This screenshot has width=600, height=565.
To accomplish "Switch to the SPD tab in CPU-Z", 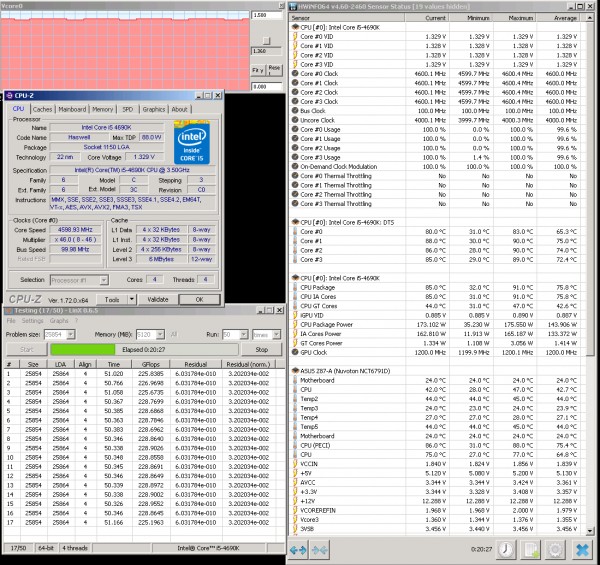I will 127,109.
